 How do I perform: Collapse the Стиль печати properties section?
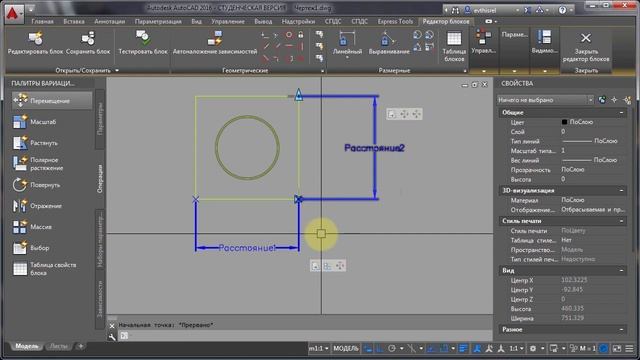point(621,221)
